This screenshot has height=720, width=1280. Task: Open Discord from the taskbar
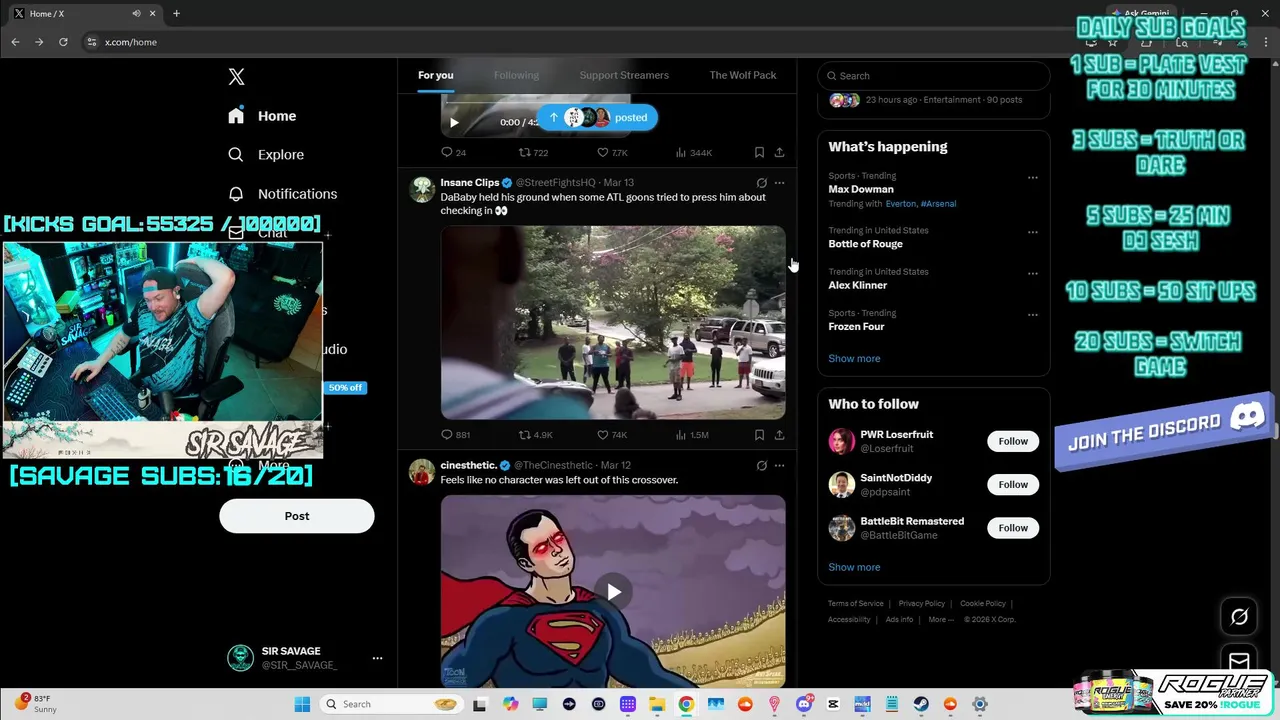click(x=804, y=704)
